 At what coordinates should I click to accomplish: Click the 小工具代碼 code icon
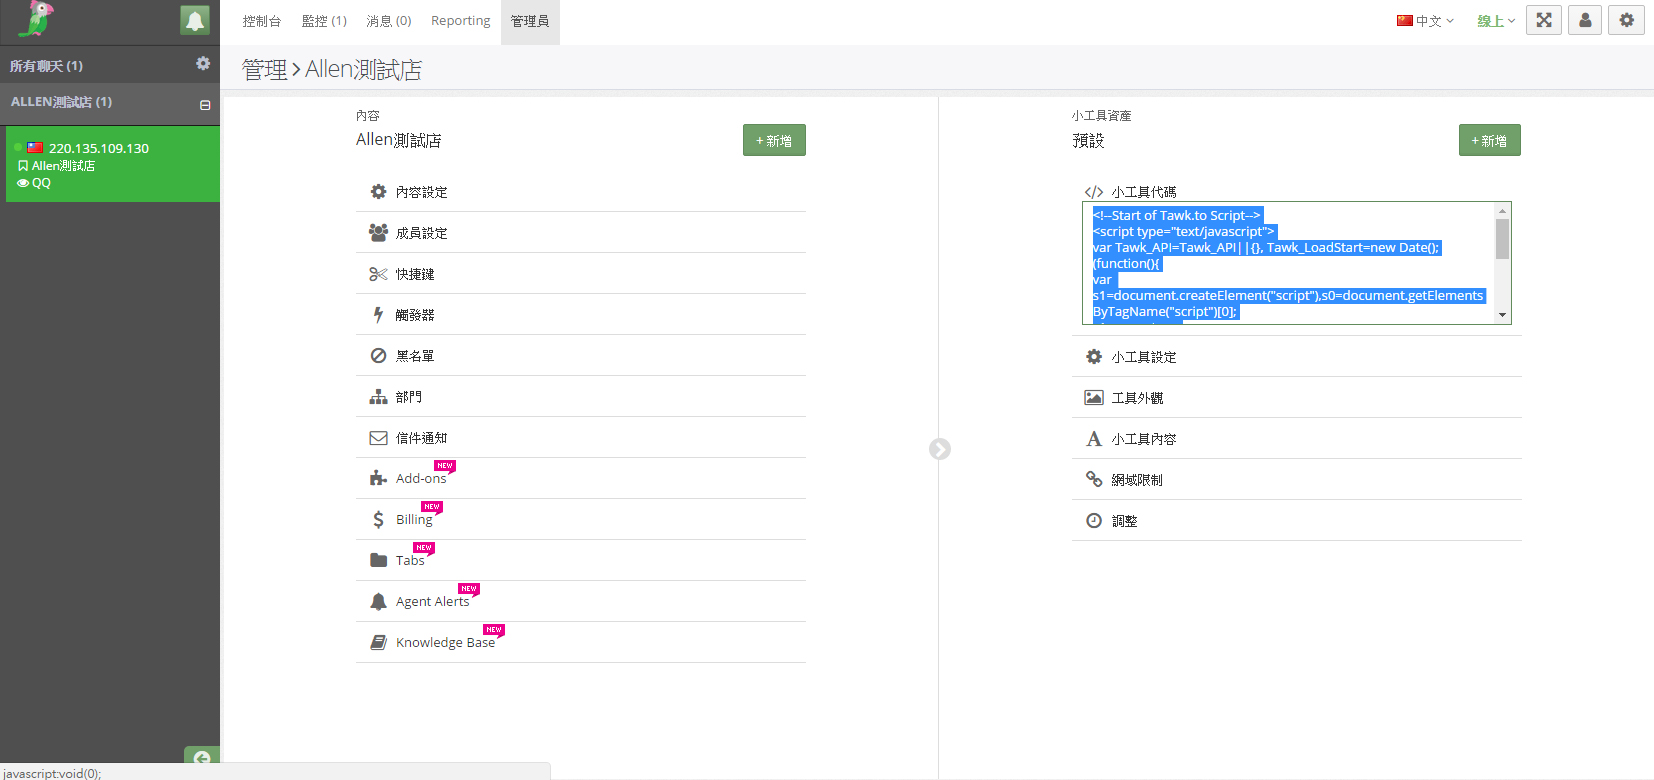pyautogui.click(x=1094, y=192)
